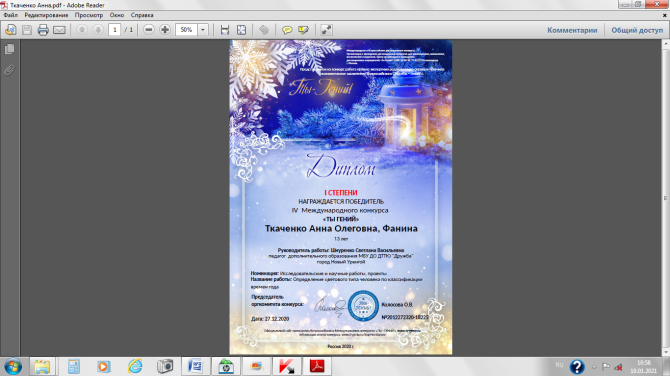Open the Комментарии pane
Viewport: 670px width, 376px height.
[572, 30]
